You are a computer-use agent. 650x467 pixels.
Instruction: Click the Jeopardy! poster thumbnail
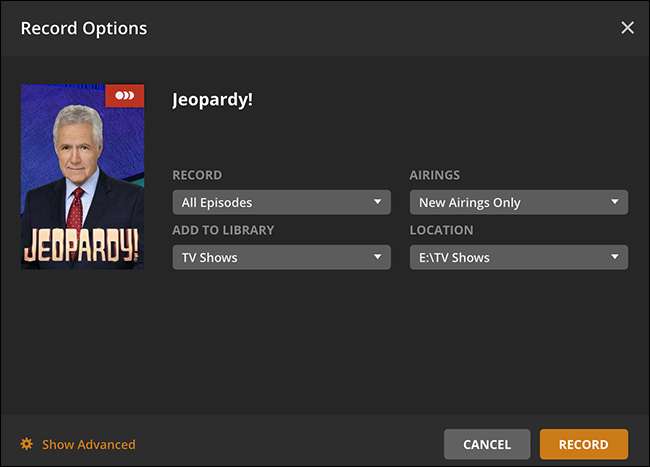[82, 177]
